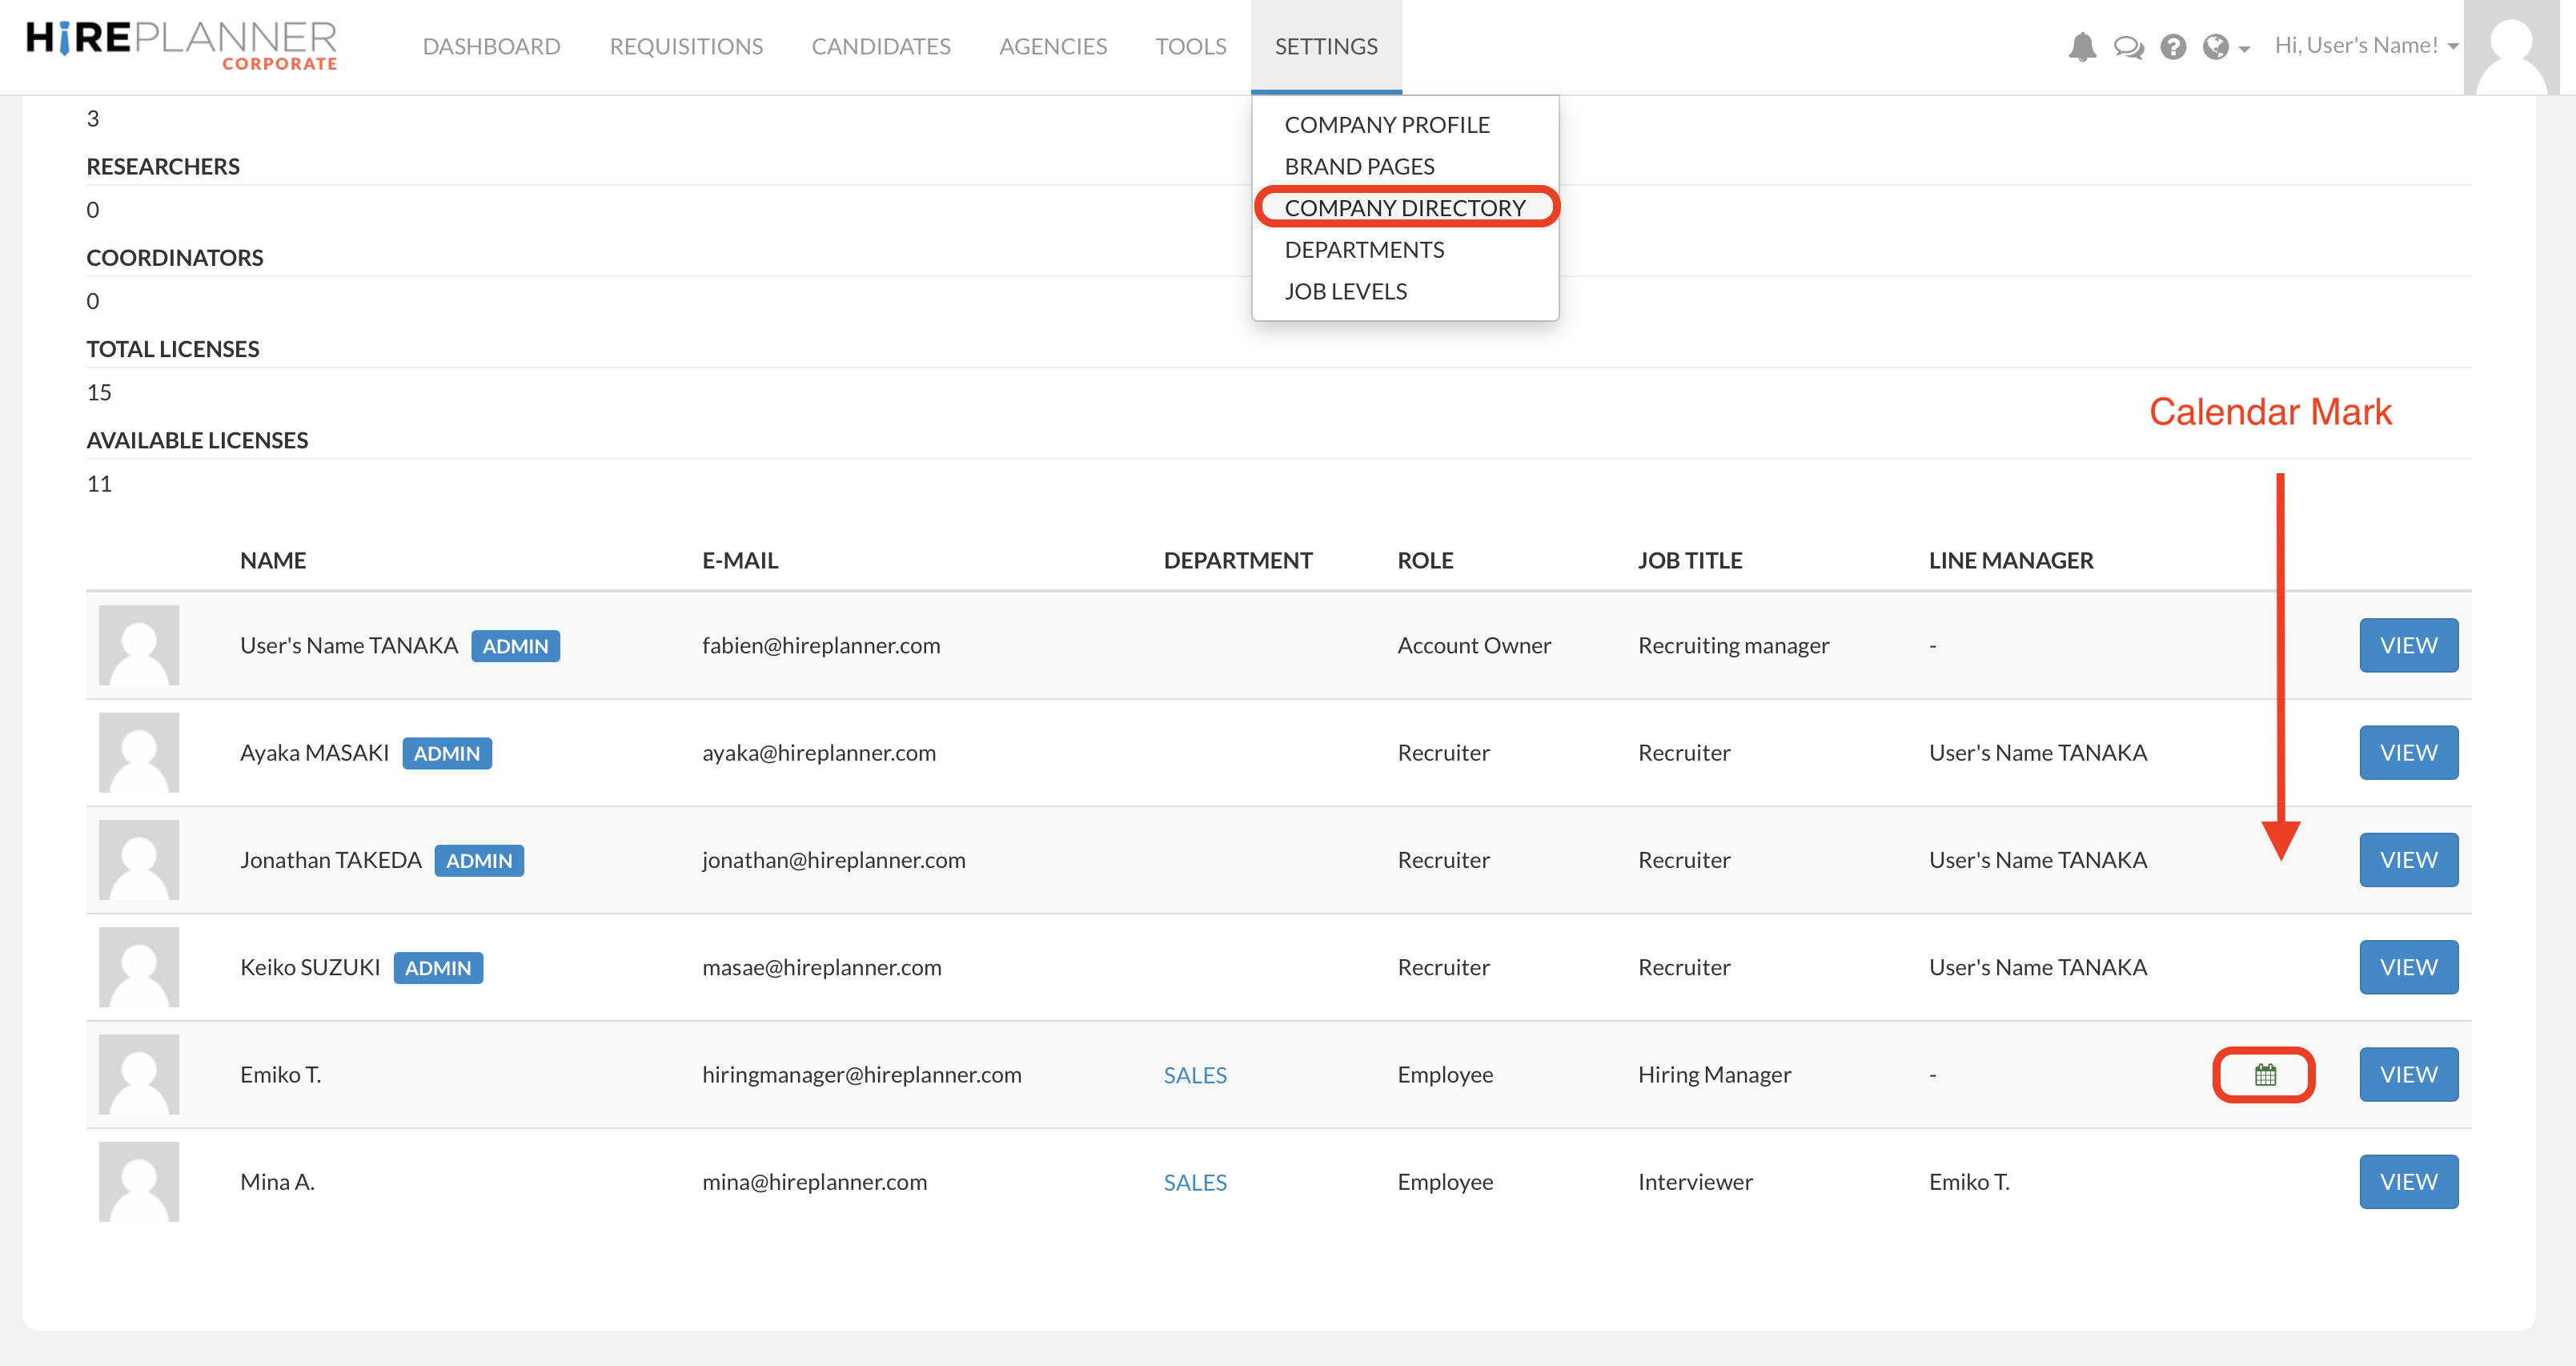
Task: Click Emiko T.'s calendar icon
Action: [2265, 1075]
